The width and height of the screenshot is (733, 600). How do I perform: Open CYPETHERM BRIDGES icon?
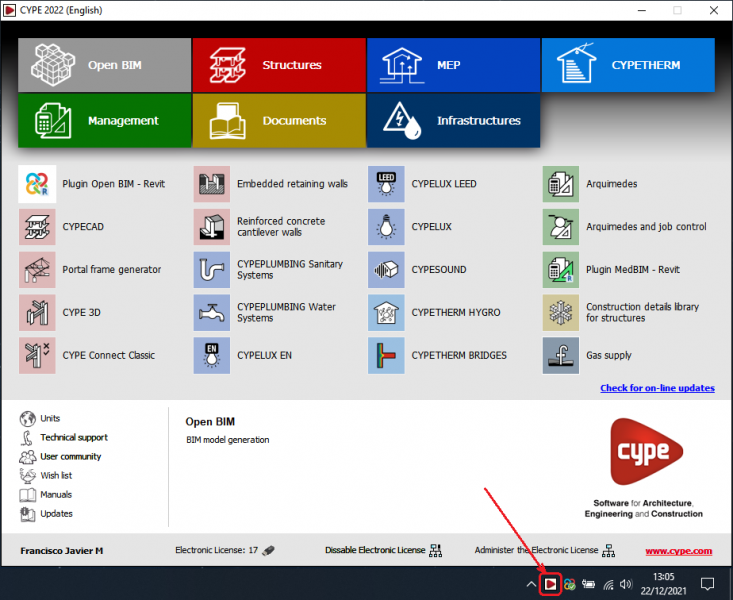click(386, 356)
